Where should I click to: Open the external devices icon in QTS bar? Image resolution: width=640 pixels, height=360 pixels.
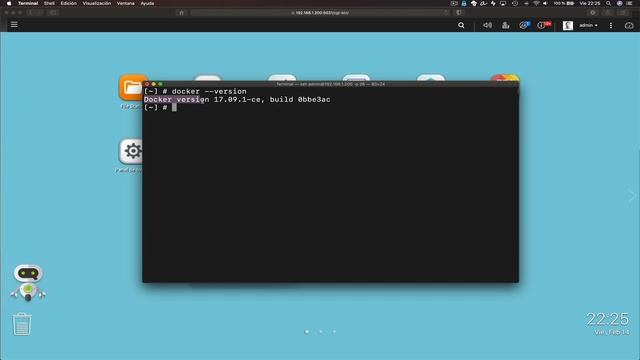pyautogui.click(x=506, y=25)
